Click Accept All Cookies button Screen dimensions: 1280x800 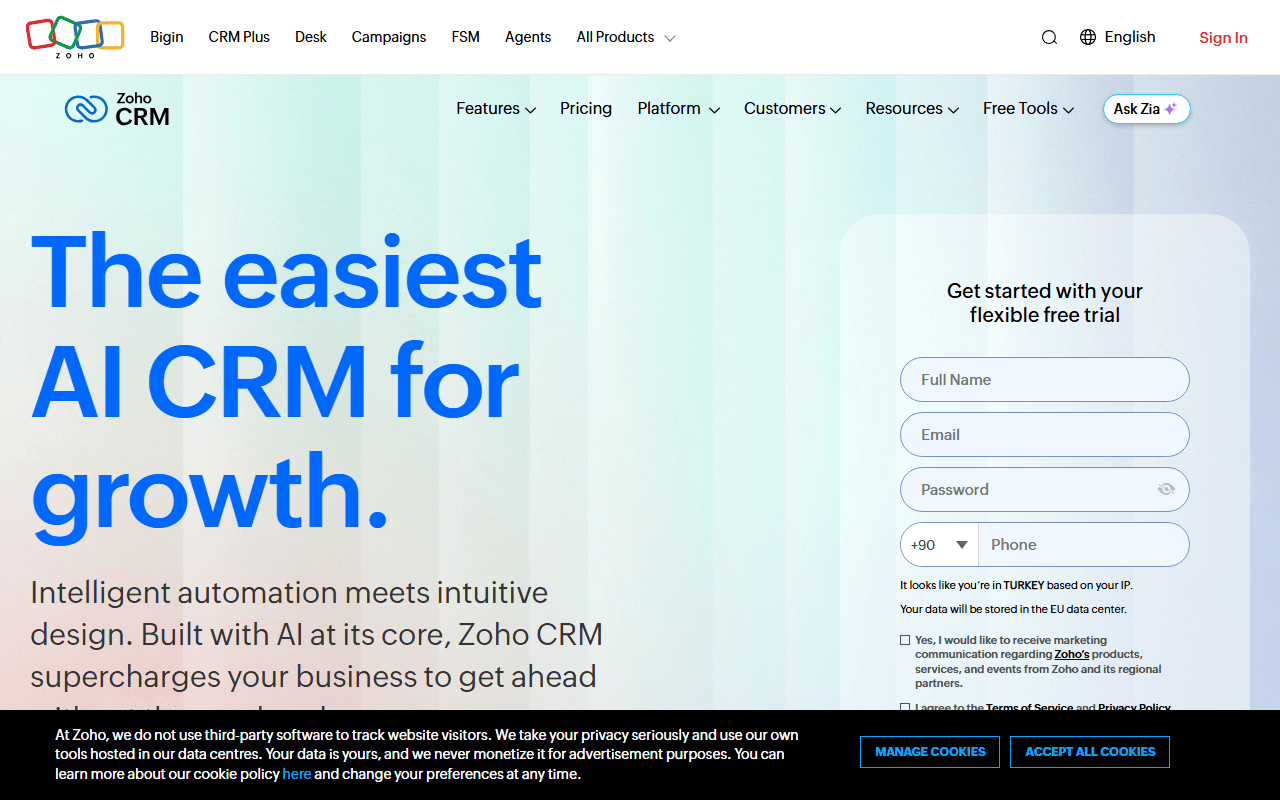pos(1090,752)
